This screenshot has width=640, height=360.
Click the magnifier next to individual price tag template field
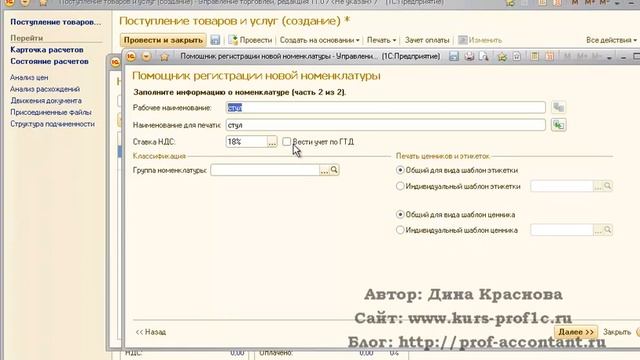pyautogui.click(x=608, y=230)
